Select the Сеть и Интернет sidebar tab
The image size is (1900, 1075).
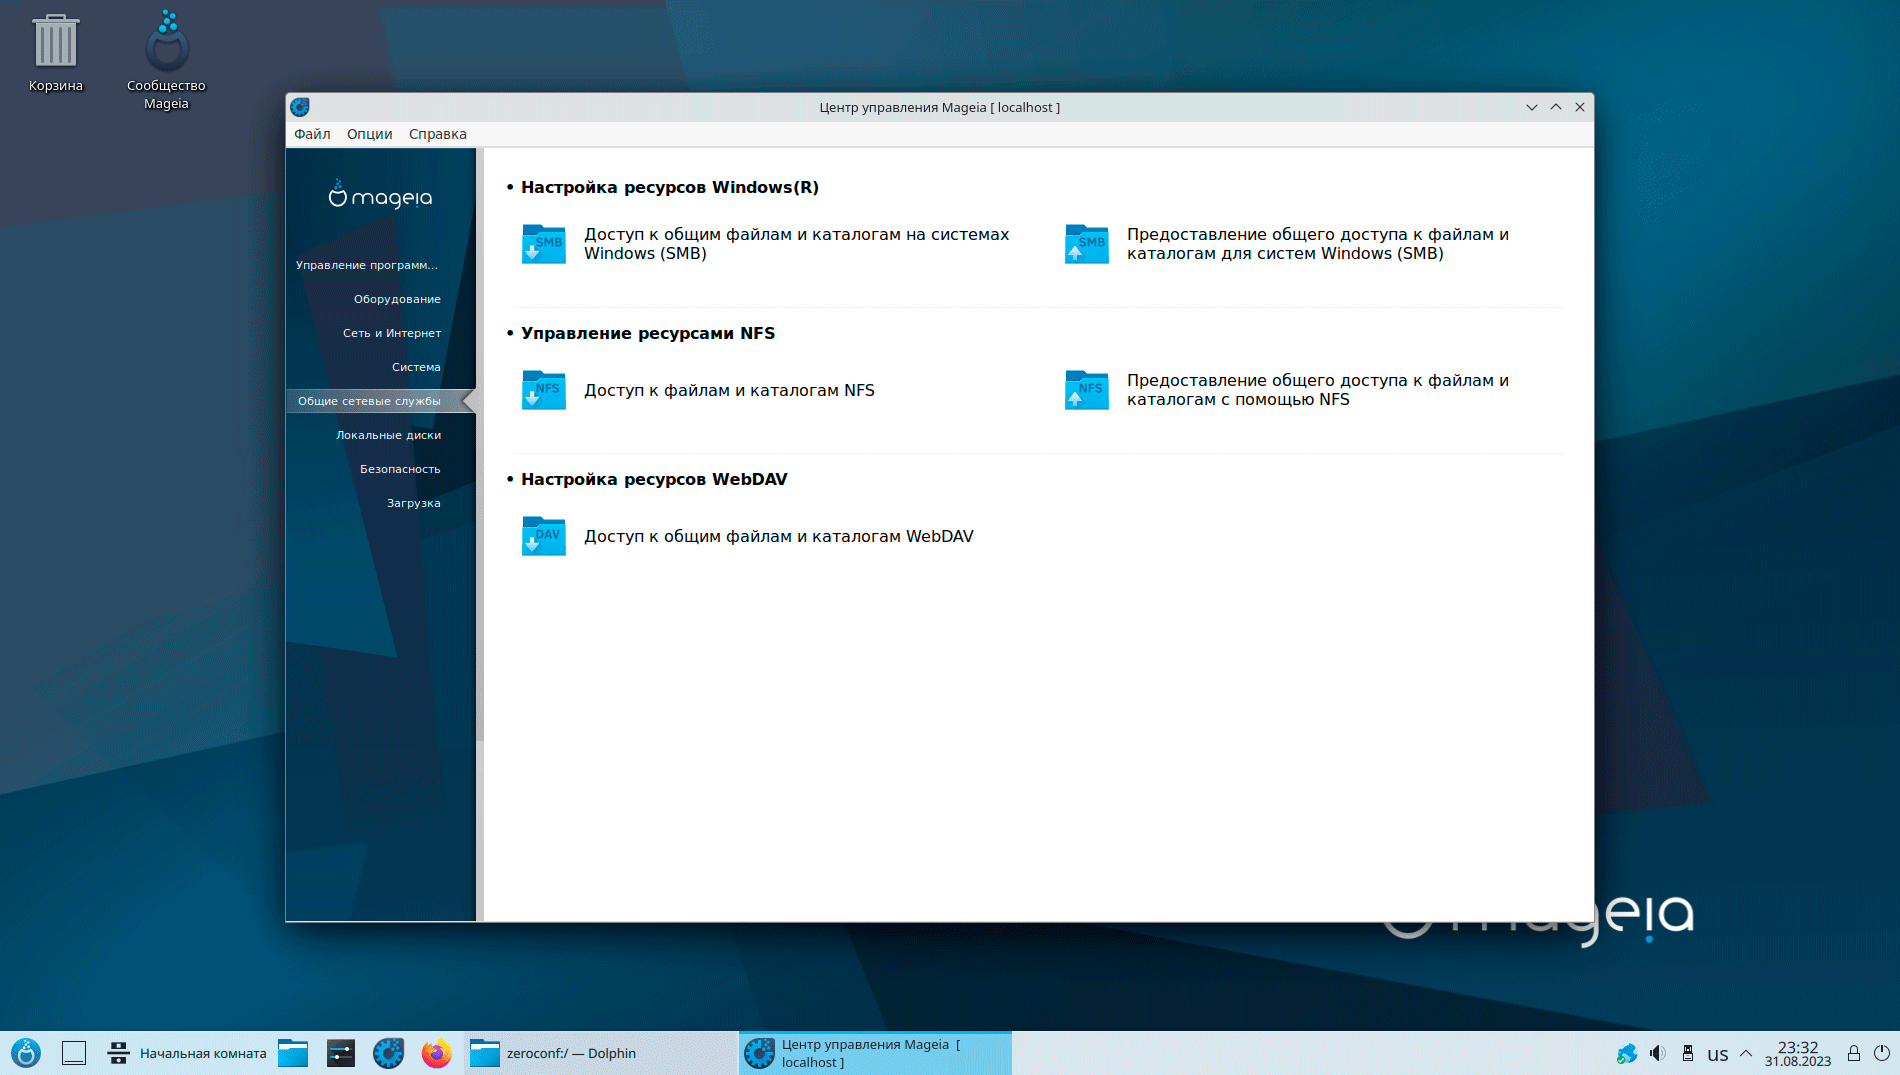tap(380, 333)
